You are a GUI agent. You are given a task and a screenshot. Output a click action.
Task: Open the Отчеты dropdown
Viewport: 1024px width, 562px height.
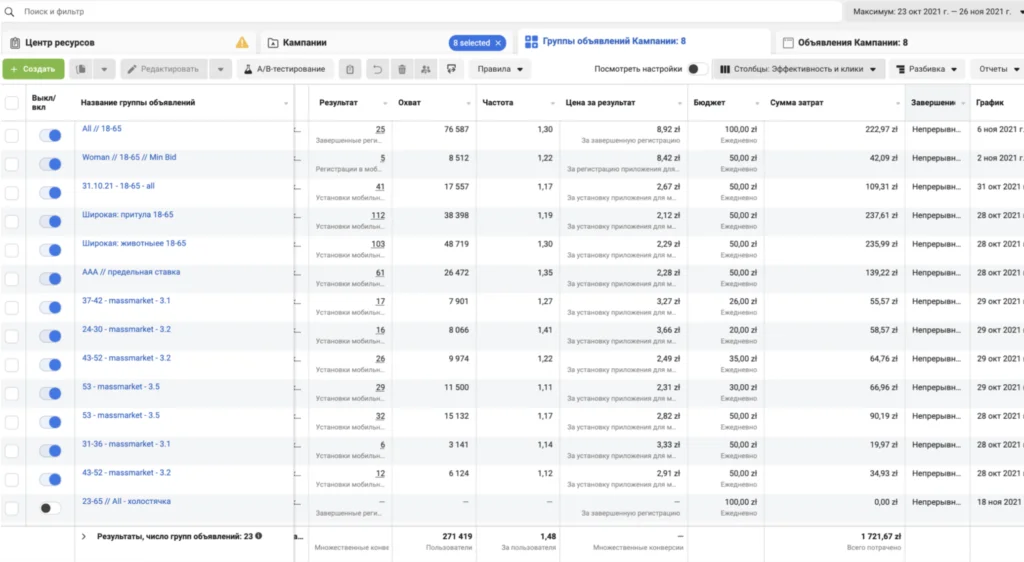(x=999, y=69)
